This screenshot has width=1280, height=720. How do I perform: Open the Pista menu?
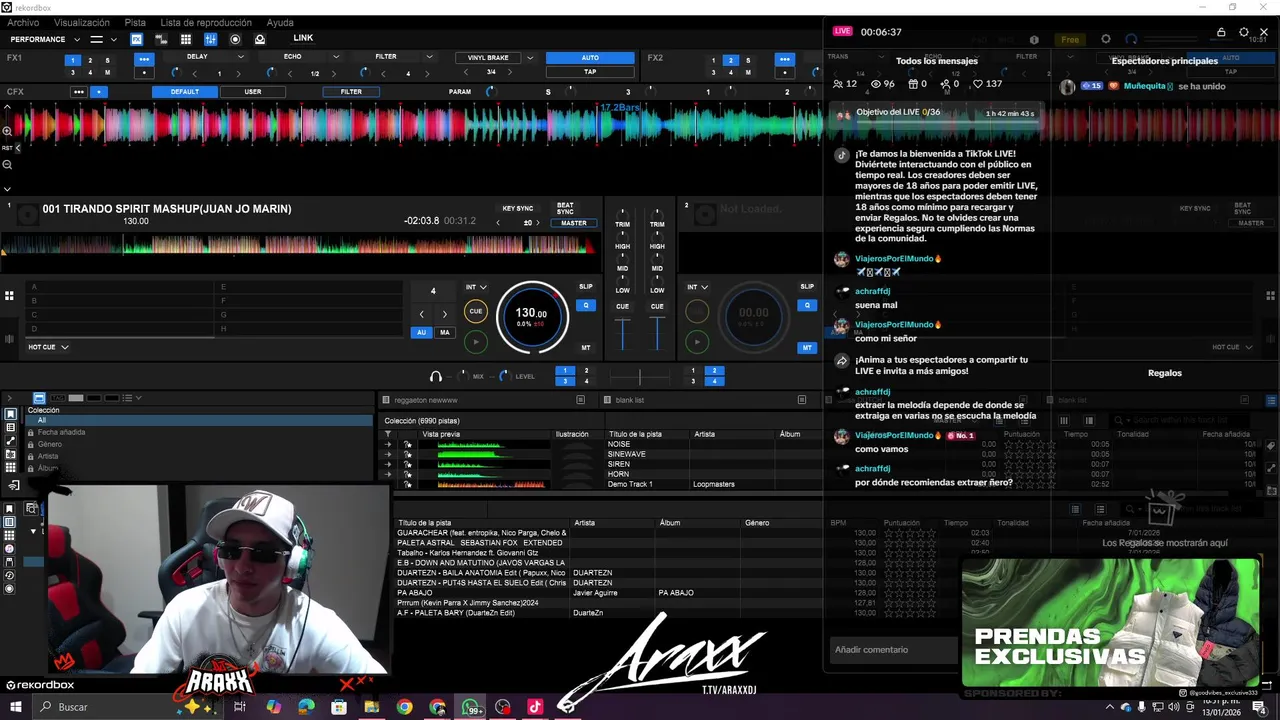(x=135, y=22)
